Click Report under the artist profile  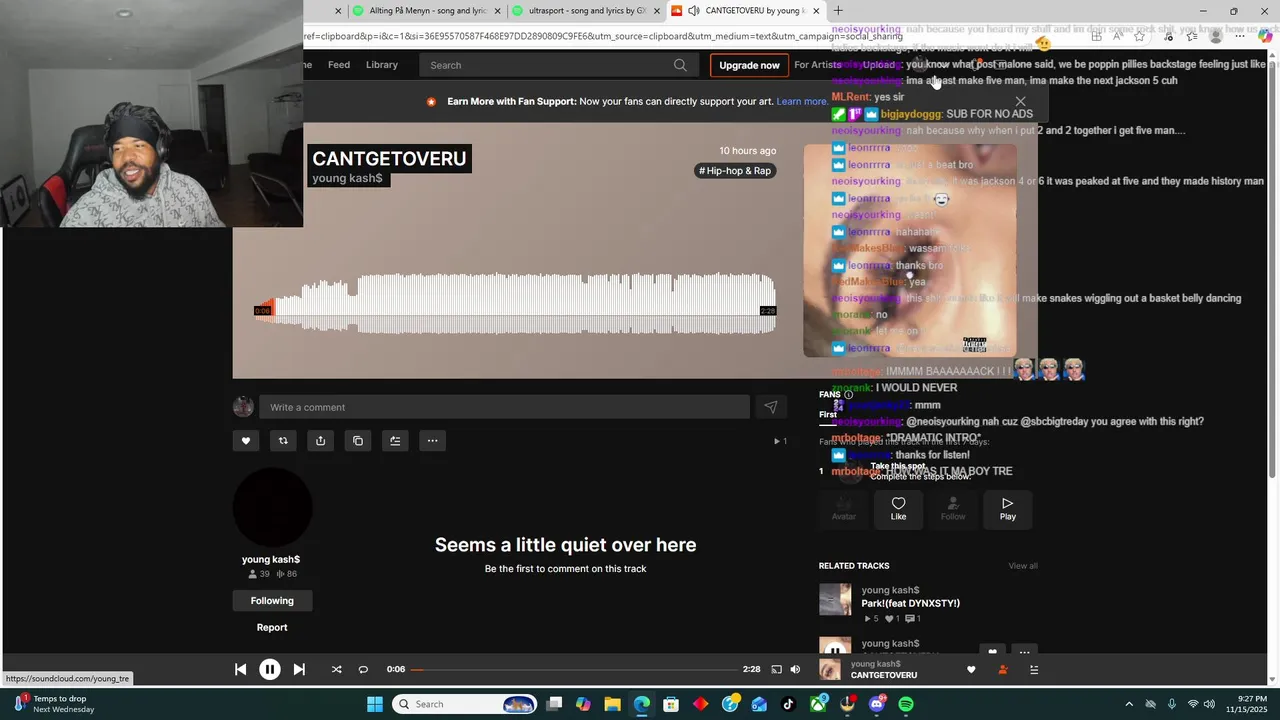[x=272, y=627]
